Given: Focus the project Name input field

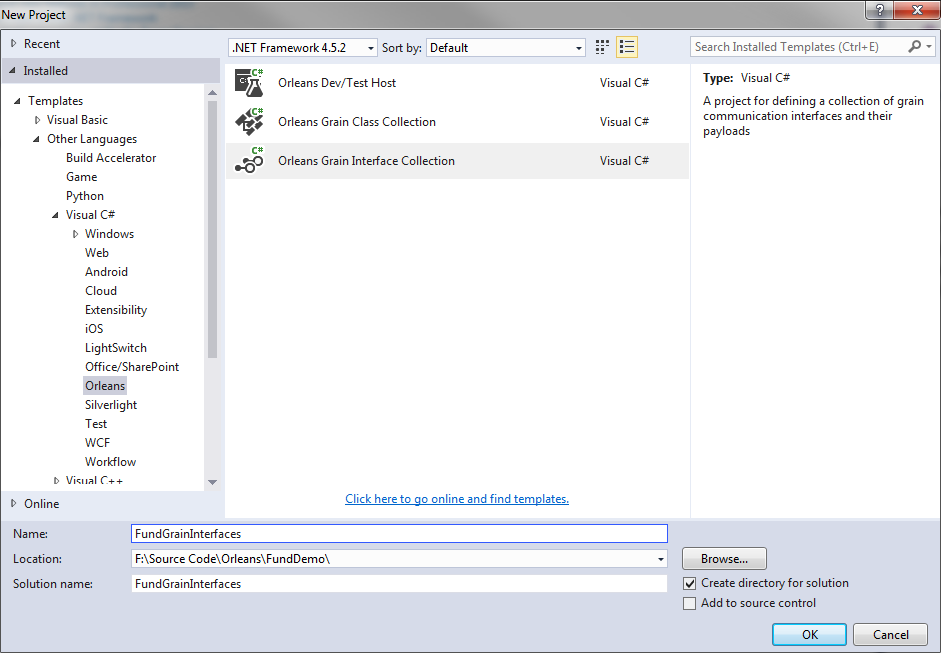Looking at the screenshot, I should click(399, 534).
